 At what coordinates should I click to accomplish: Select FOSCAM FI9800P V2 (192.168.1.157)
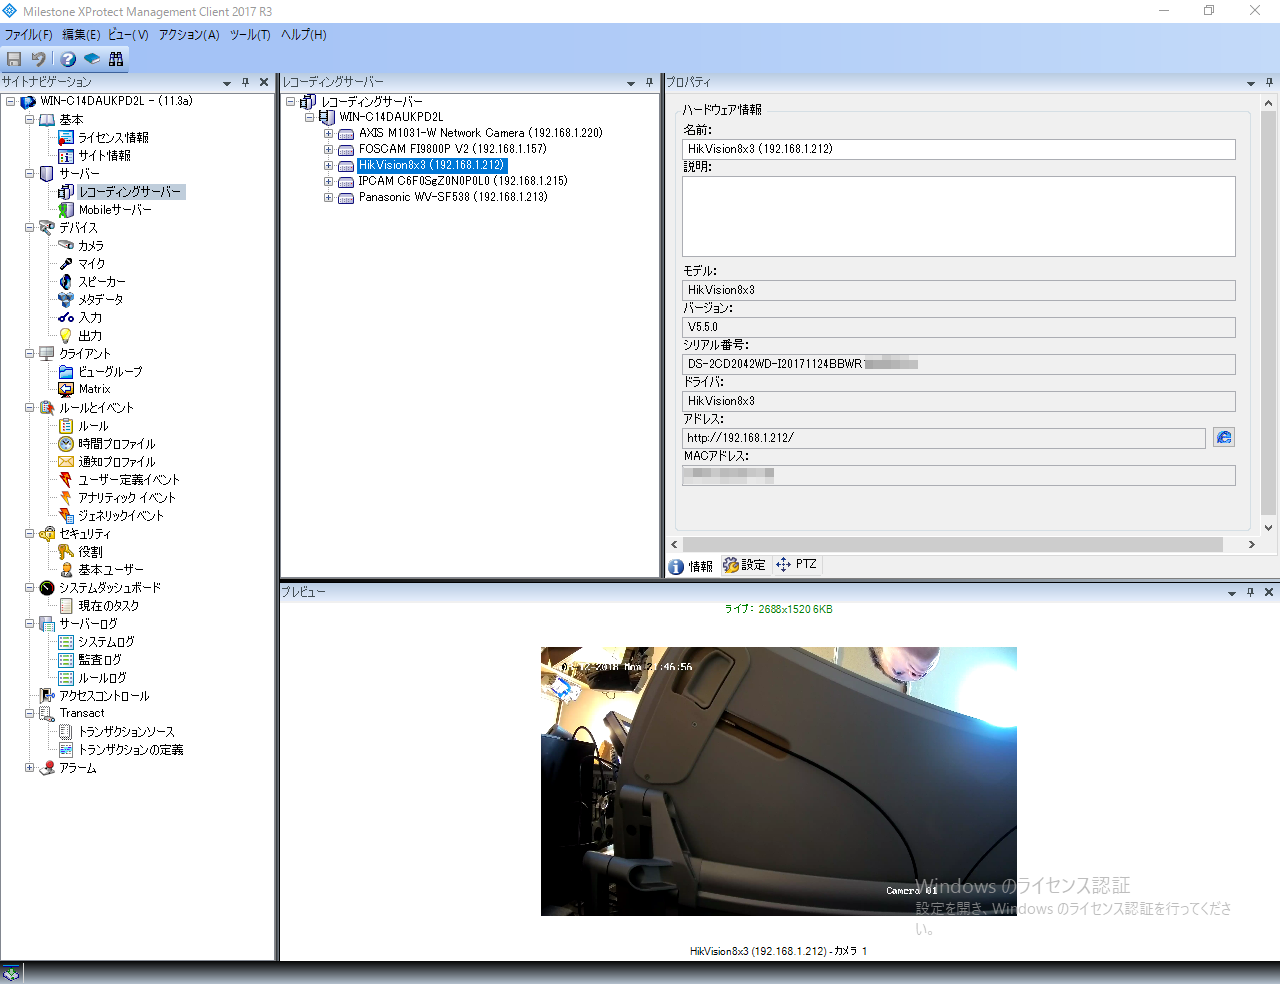pos(453,149)
